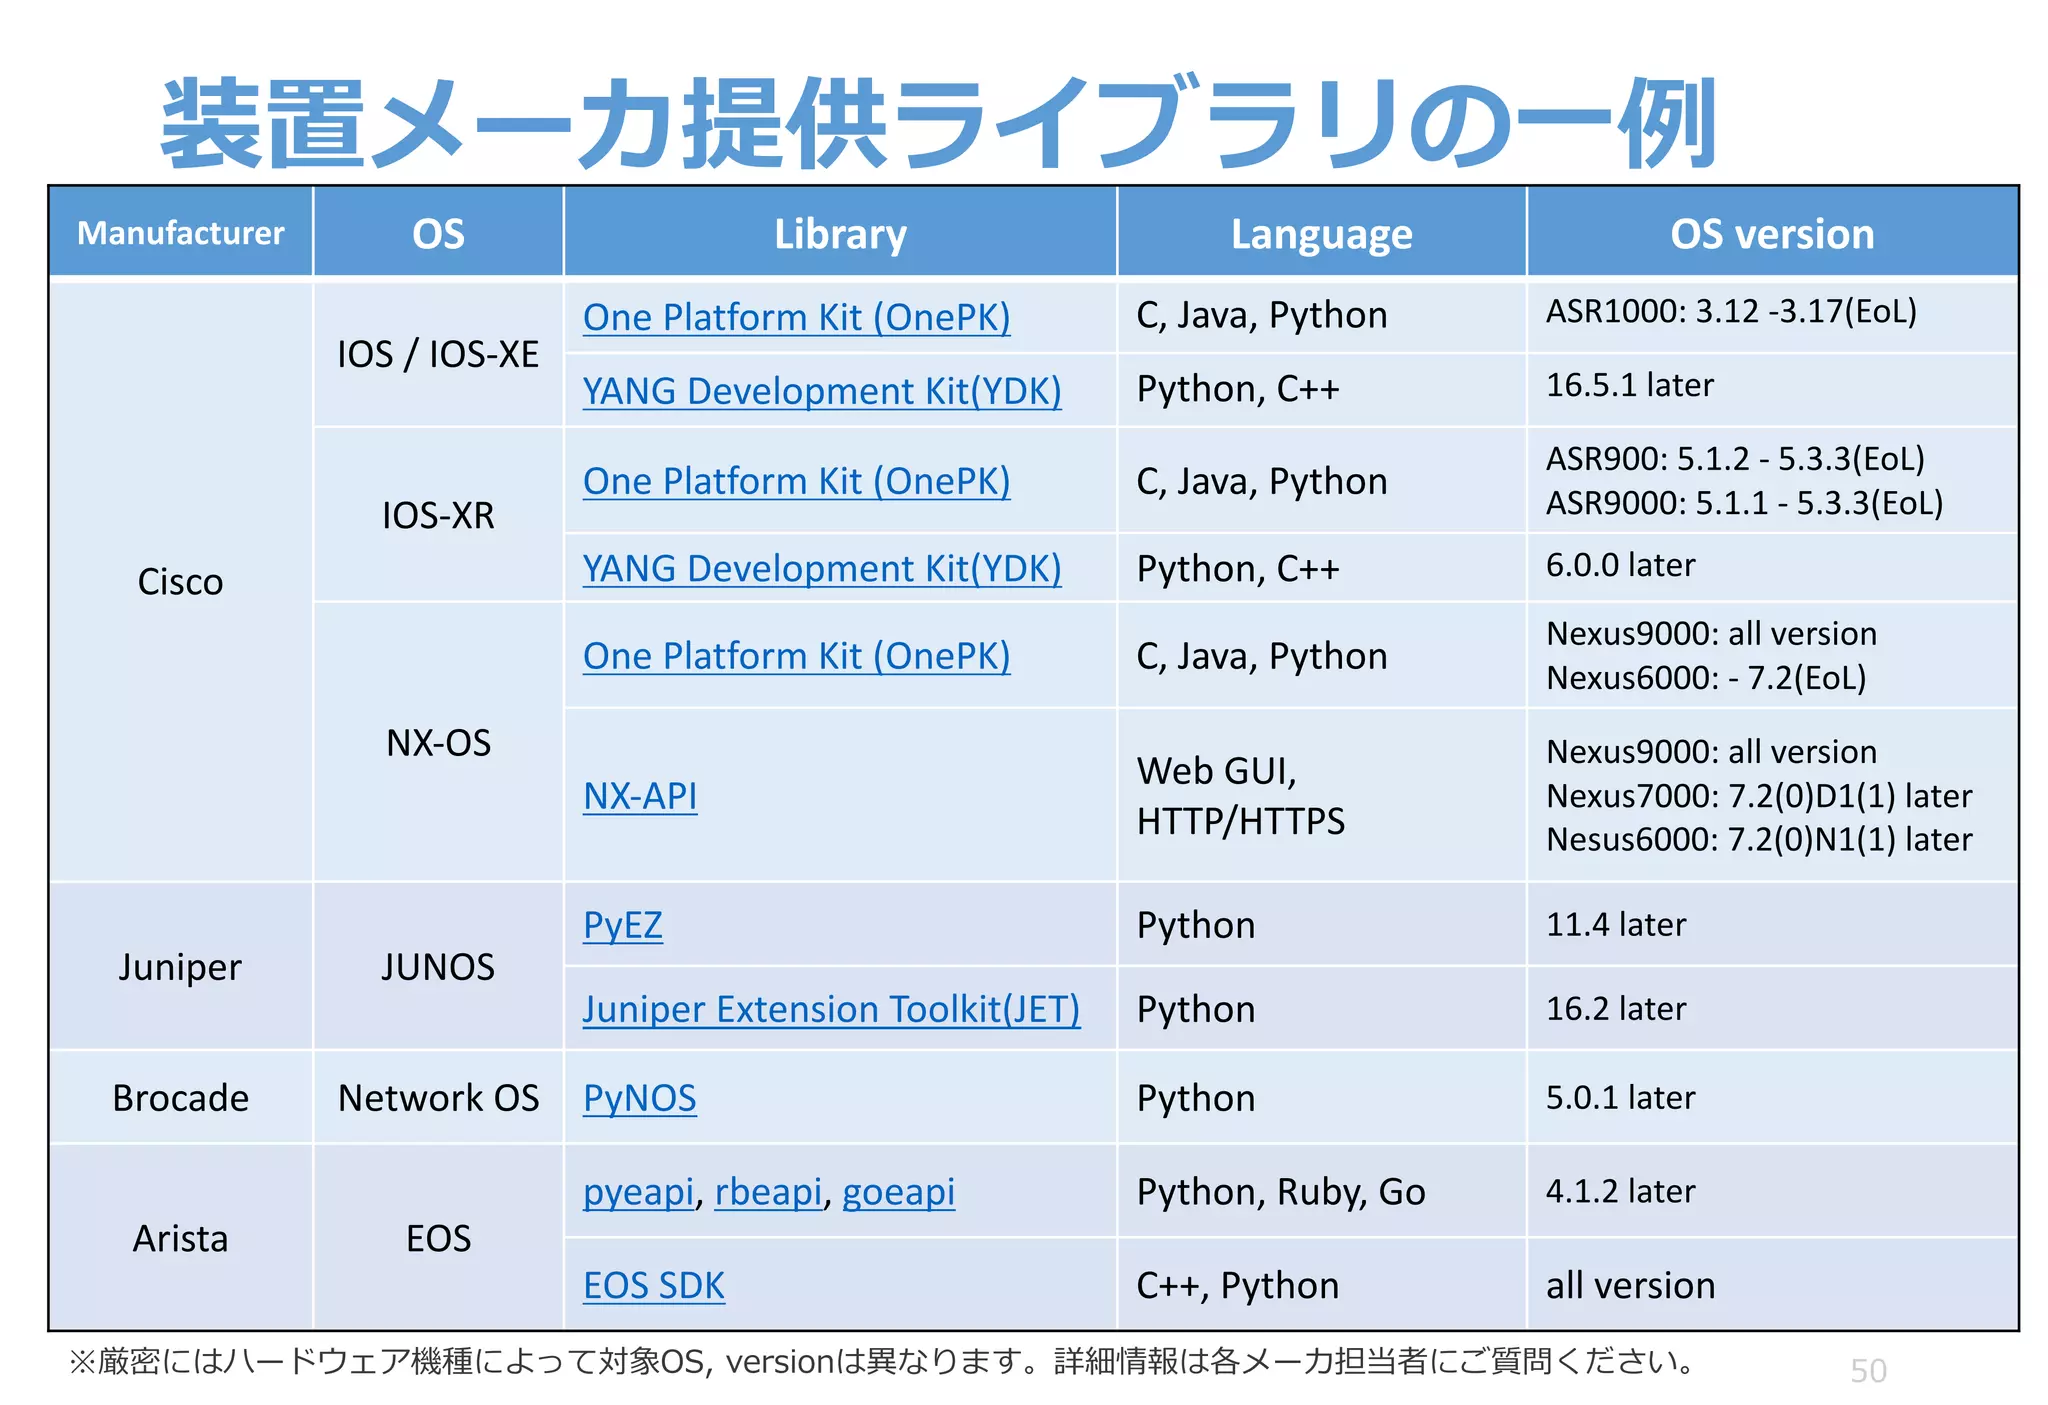The height and width of the screenshot is (1405, 2048).
Task: Click the 16.5.1 later version cell
Action: (x=1772, y=390)
